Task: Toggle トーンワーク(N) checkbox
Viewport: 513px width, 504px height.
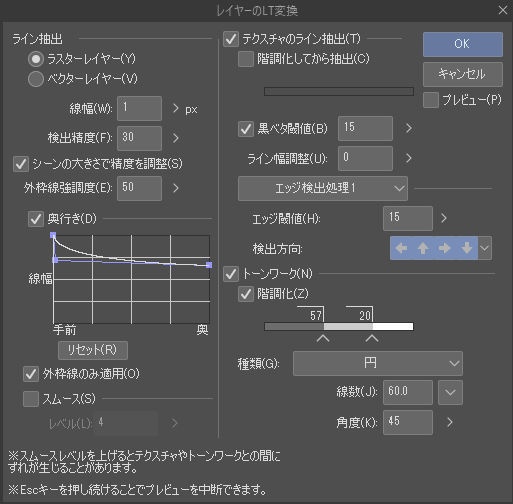Action: tap(231, 274)
